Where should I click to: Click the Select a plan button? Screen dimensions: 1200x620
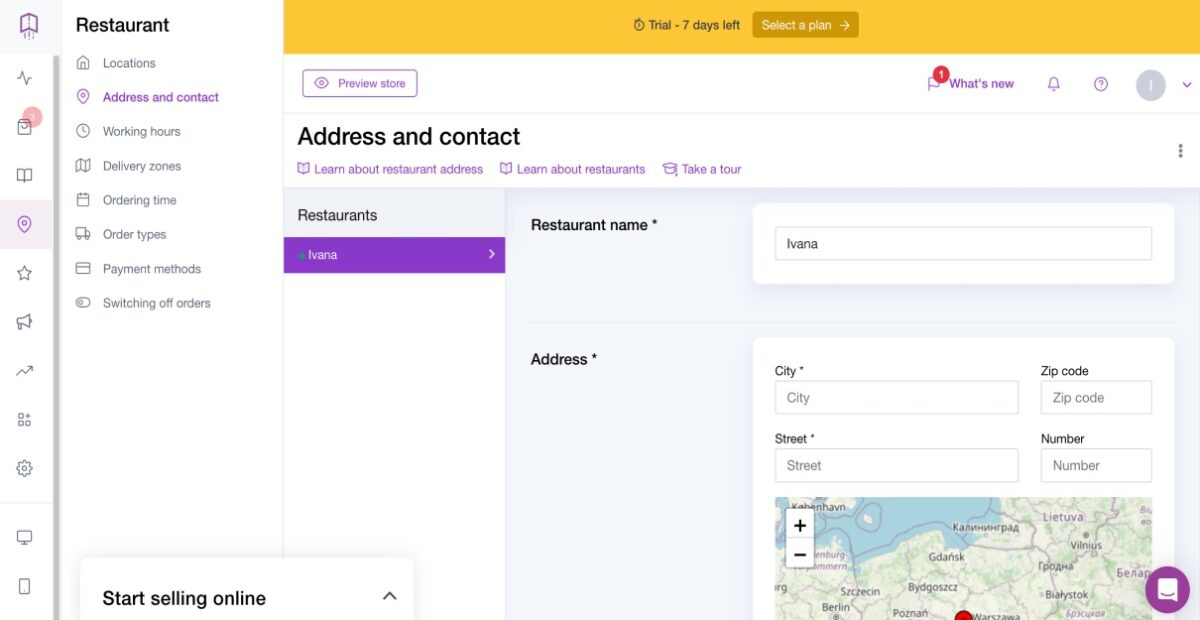point(805,24)
